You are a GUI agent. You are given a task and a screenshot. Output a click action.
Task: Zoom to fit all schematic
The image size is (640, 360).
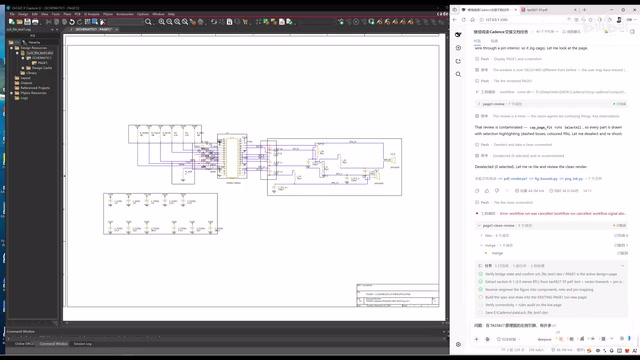click(x=185, y=22)
